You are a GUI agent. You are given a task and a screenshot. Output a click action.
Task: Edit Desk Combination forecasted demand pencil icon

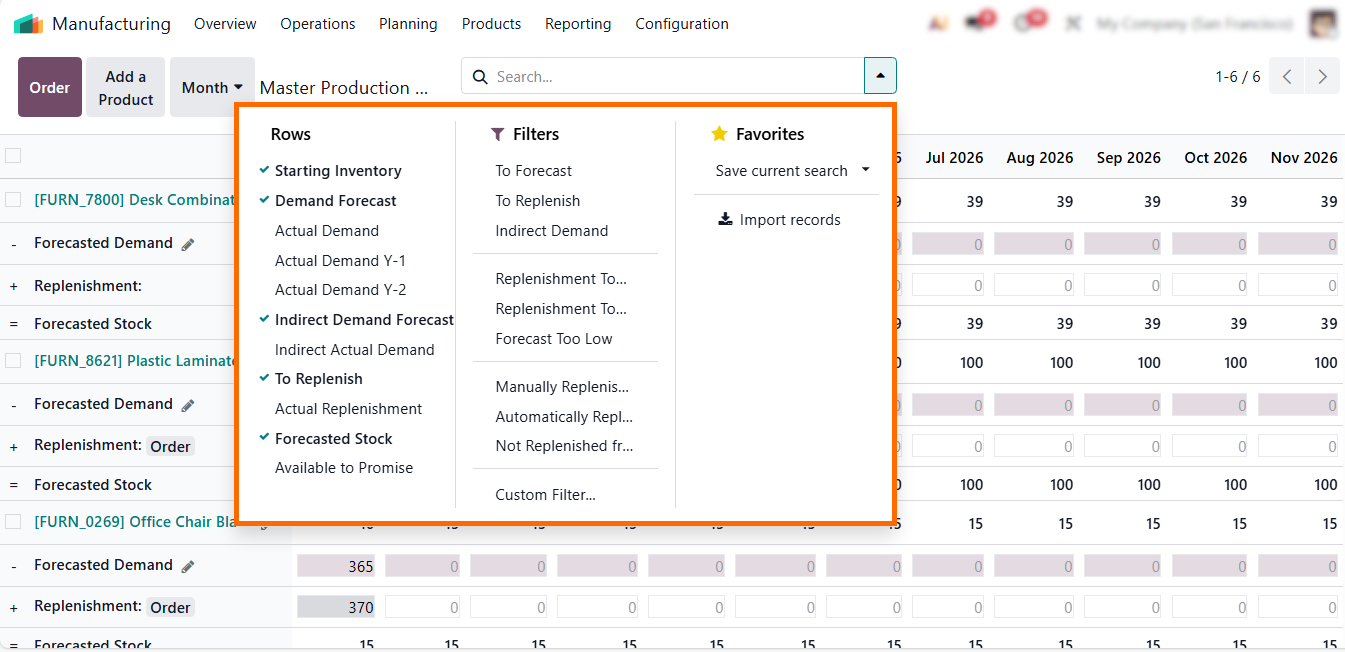tap(188, 244)
